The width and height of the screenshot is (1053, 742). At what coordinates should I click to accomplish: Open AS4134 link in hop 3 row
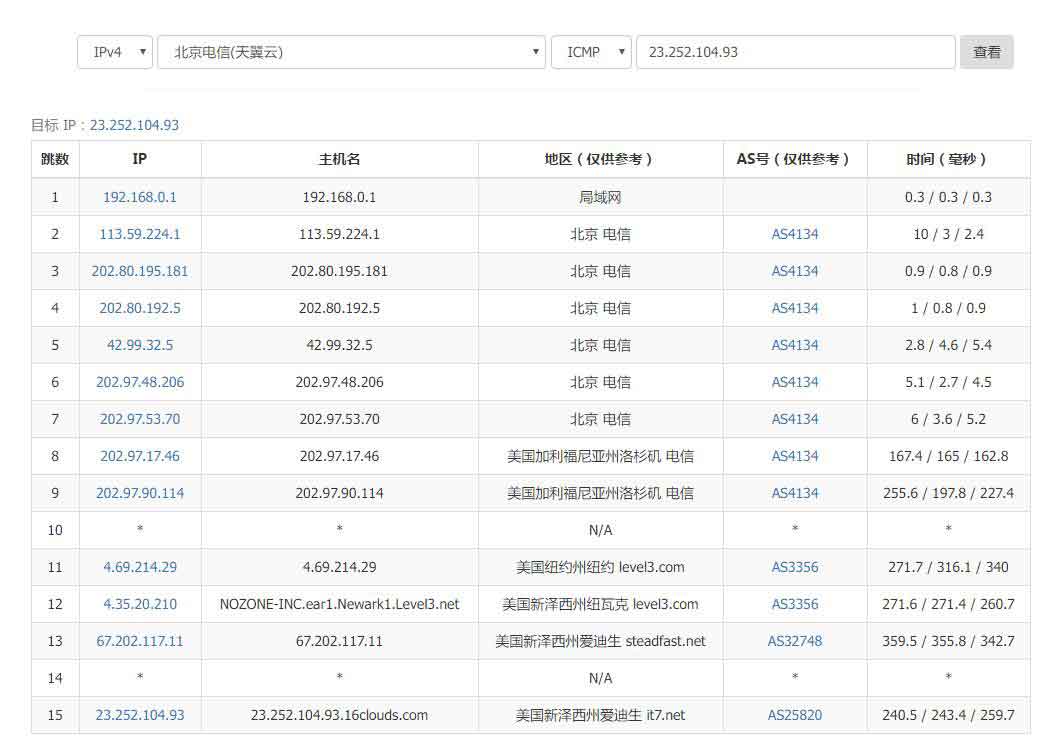click(795, 271)
